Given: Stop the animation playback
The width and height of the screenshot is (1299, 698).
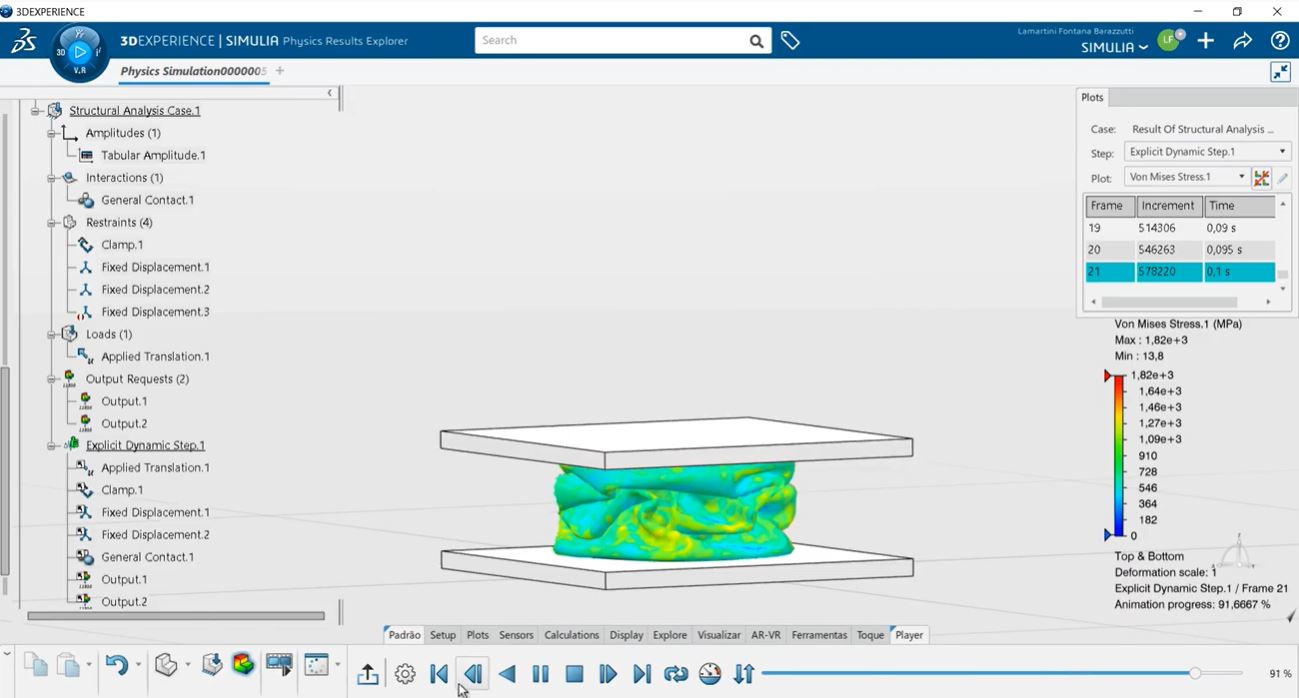Looking at the screenshot, I should [x=574, y=674].
